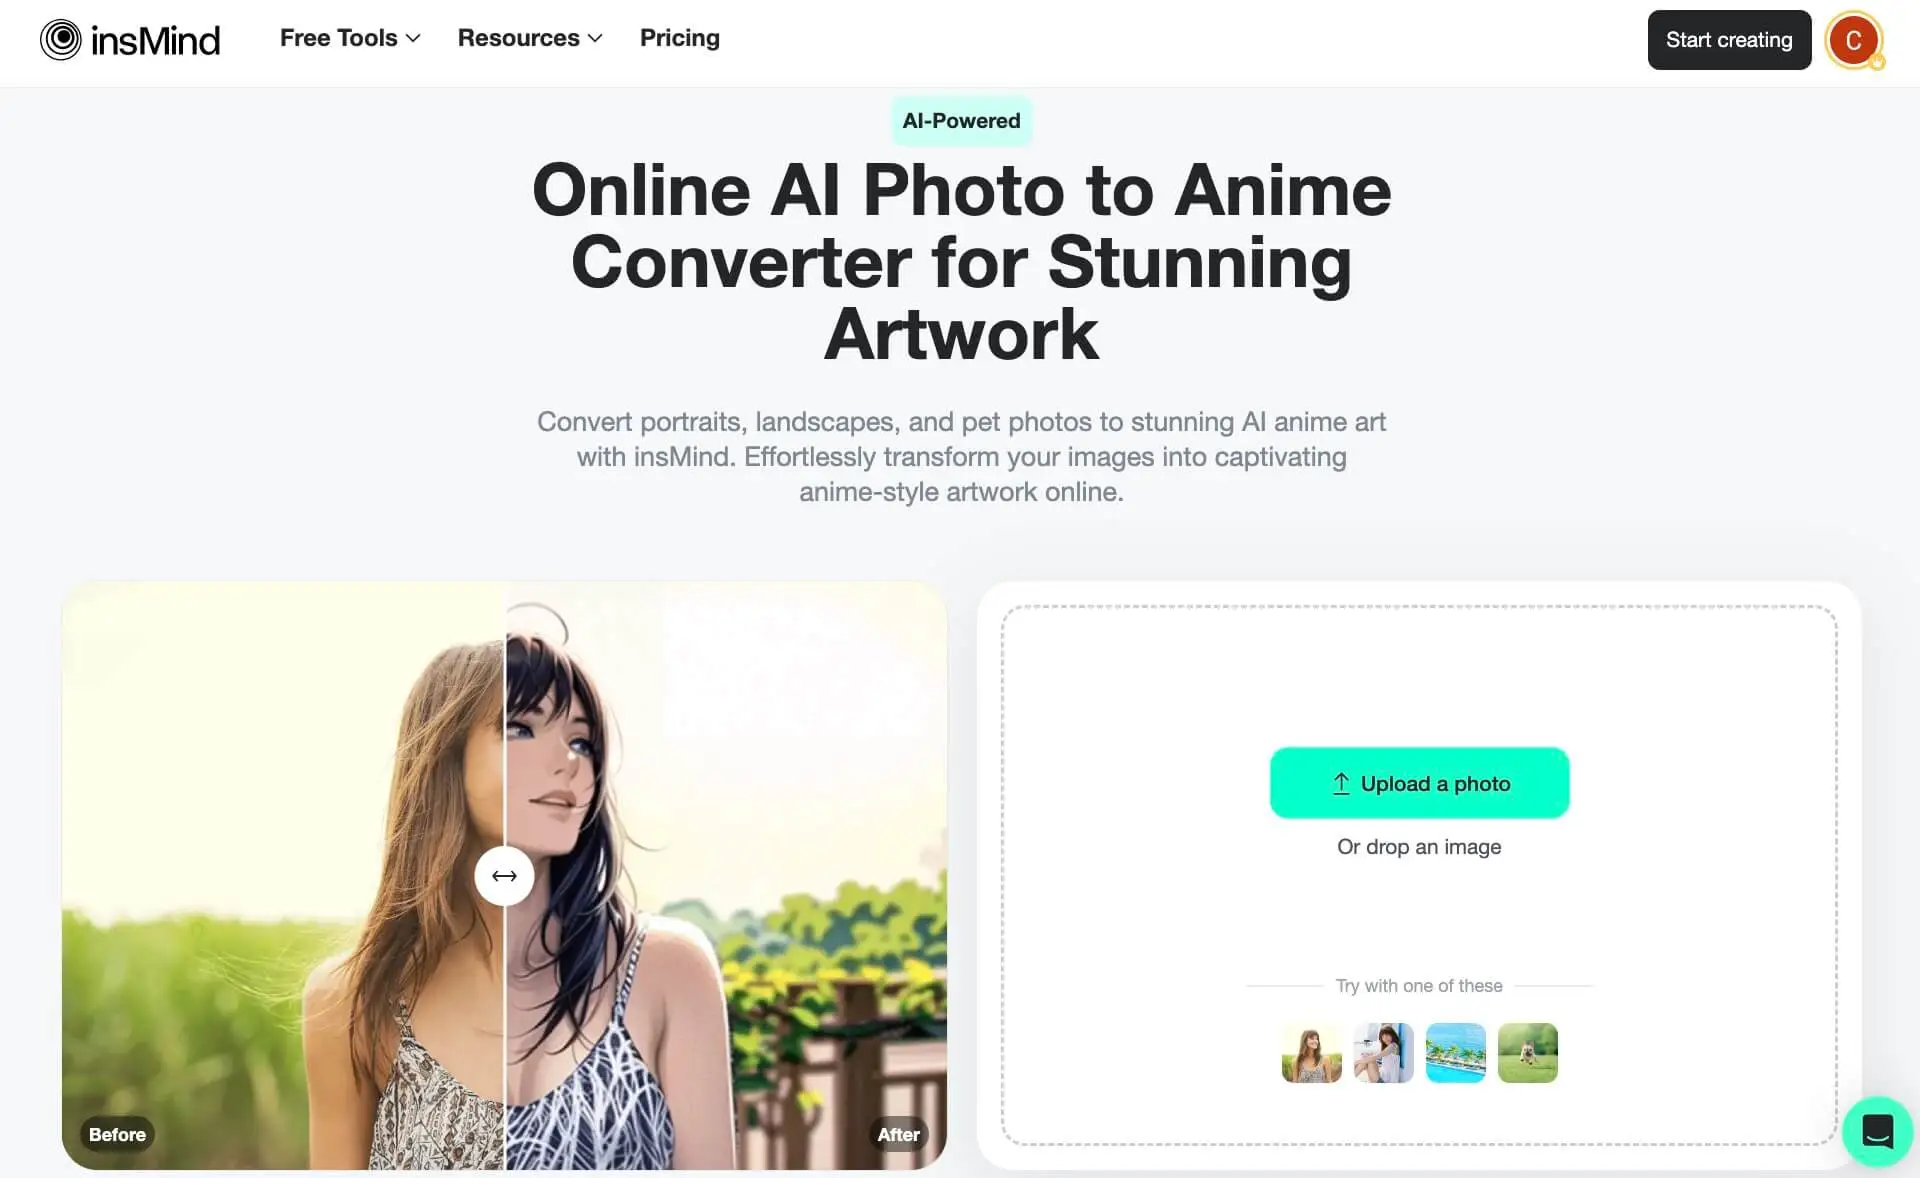This screenshot has height=1178, width=1920.
Task: Click the user profile avatar icon
Action: [x=1857, y=38]
